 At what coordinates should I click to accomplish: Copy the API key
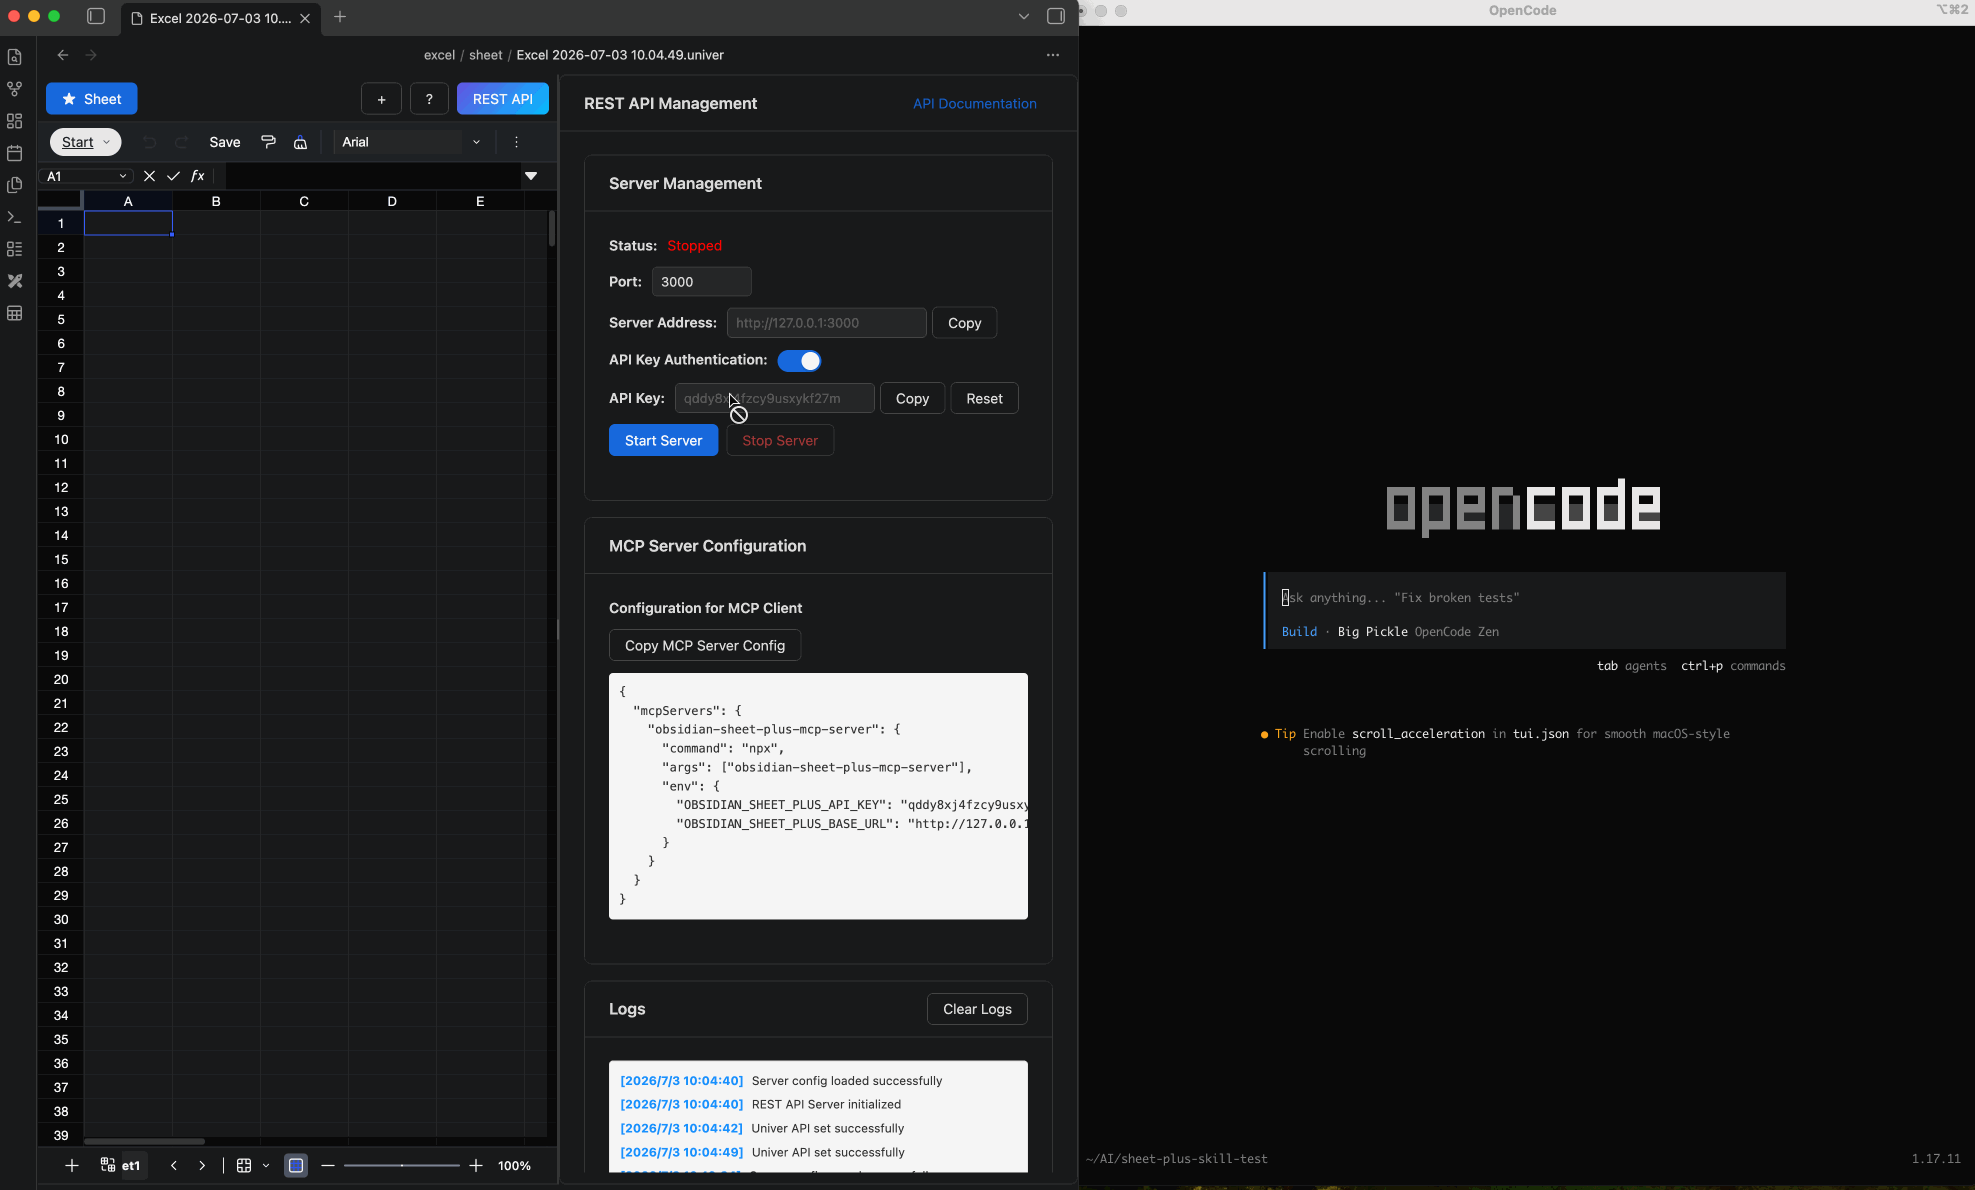point(912,398)
